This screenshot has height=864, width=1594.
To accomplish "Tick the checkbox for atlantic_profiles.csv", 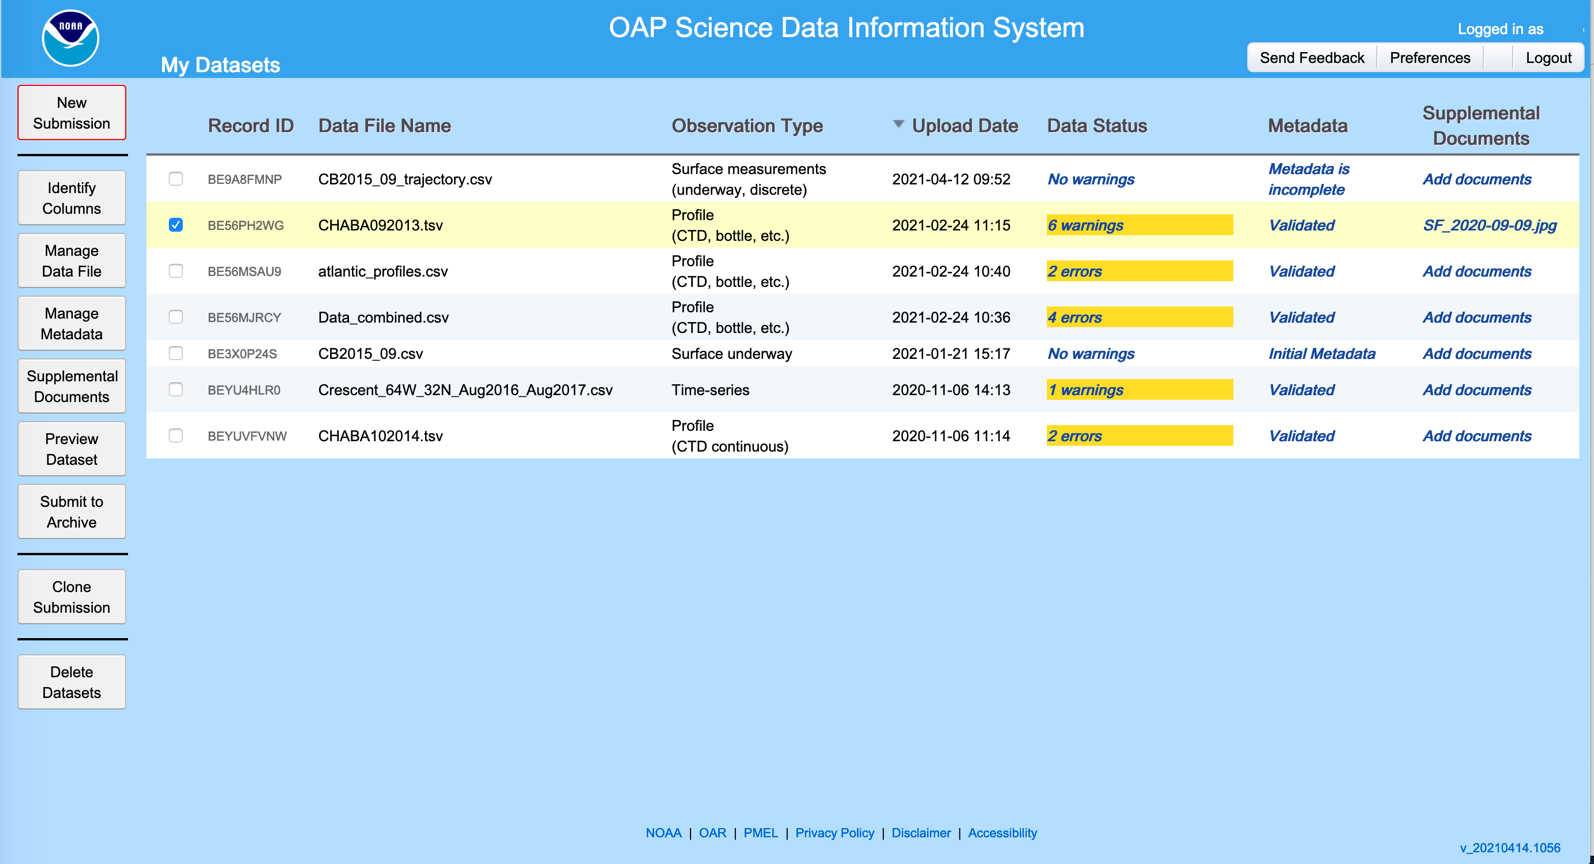I will point(176,271).
